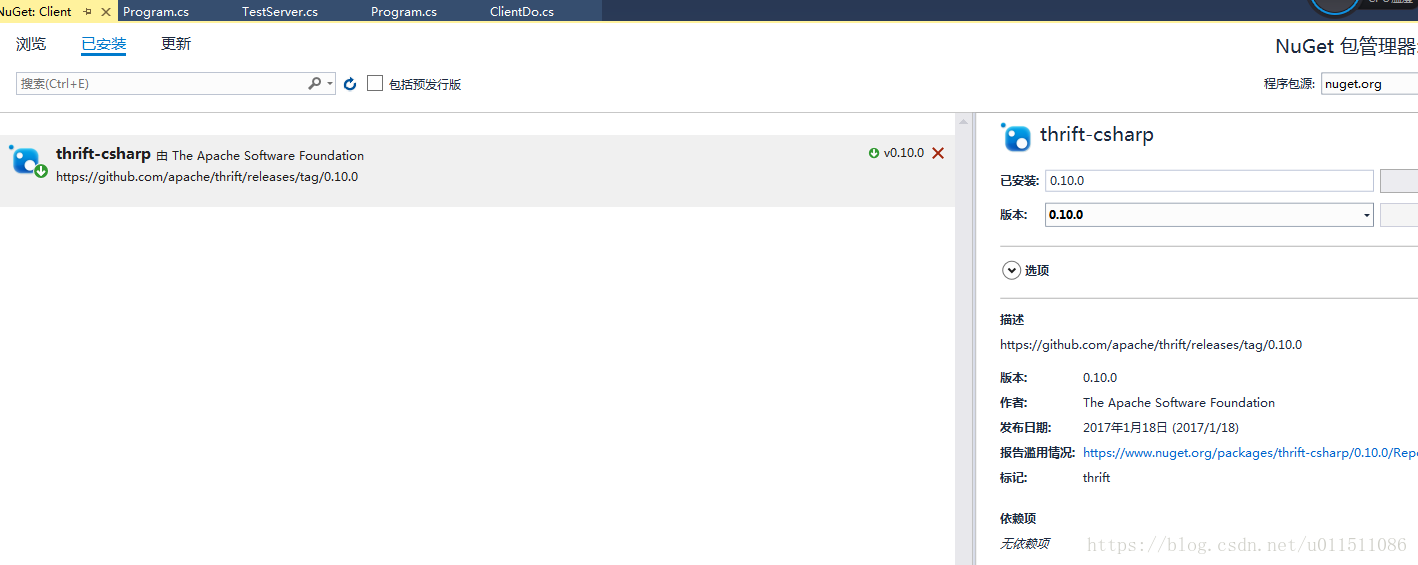
Task: Click 无依赖项 under dependencies
Action: click(1025, 543)
